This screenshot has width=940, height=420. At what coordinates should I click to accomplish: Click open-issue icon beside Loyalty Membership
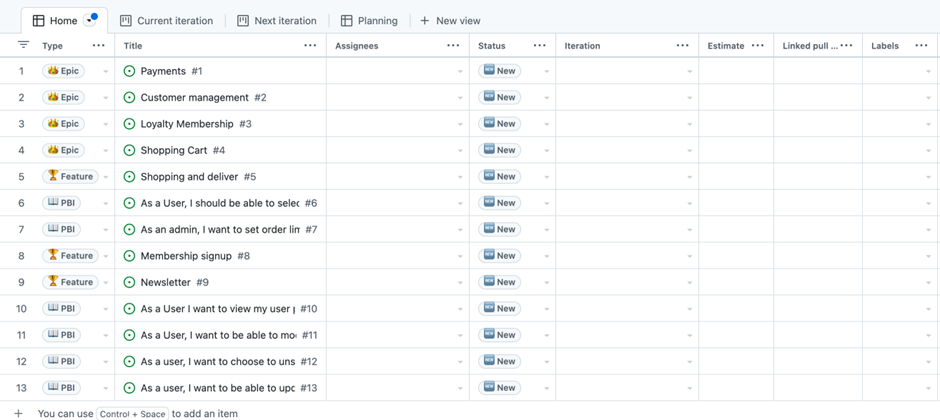129,123
